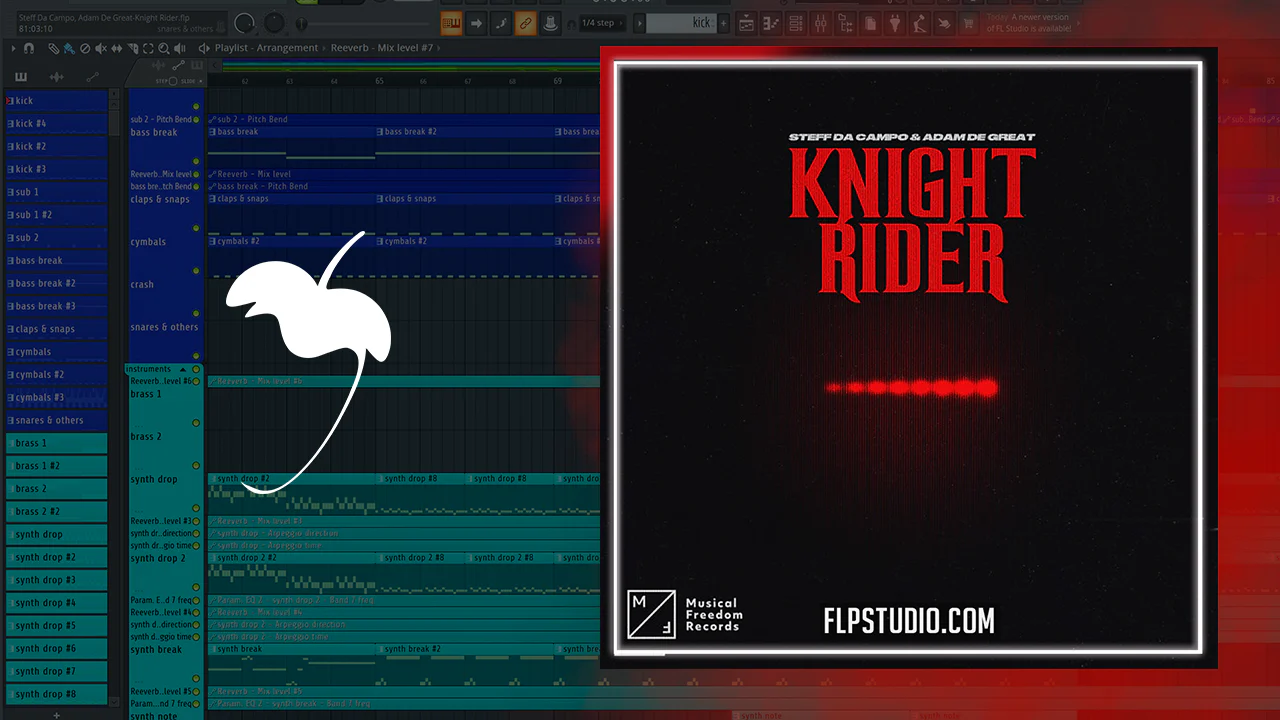Mute the synth drop track
Viewport: 1280px width, 720px height.
196,508
